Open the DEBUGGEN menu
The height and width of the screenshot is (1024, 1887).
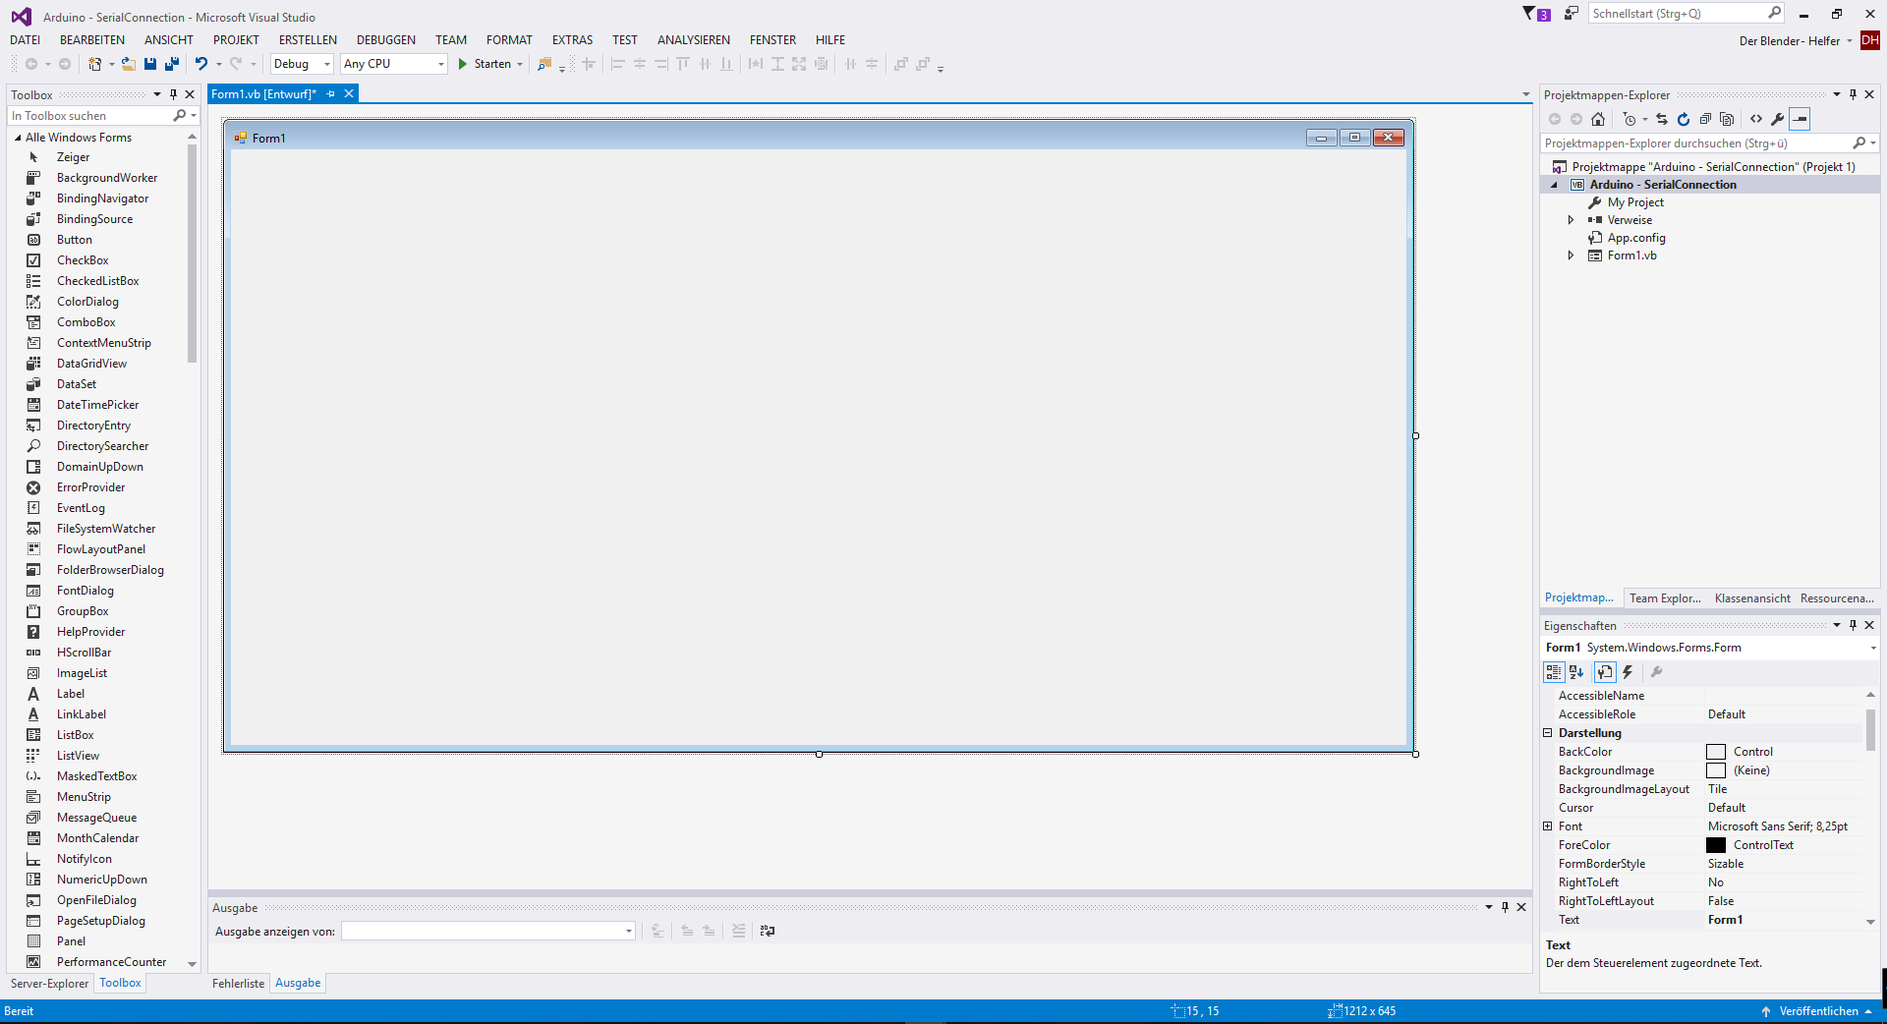point(386,39)
